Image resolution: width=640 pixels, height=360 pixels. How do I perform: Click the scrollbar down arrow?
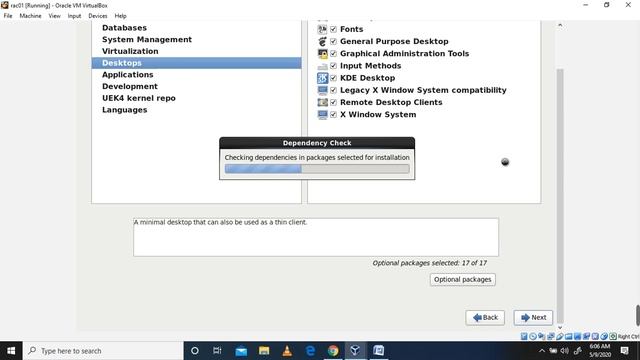pos(560,327)
